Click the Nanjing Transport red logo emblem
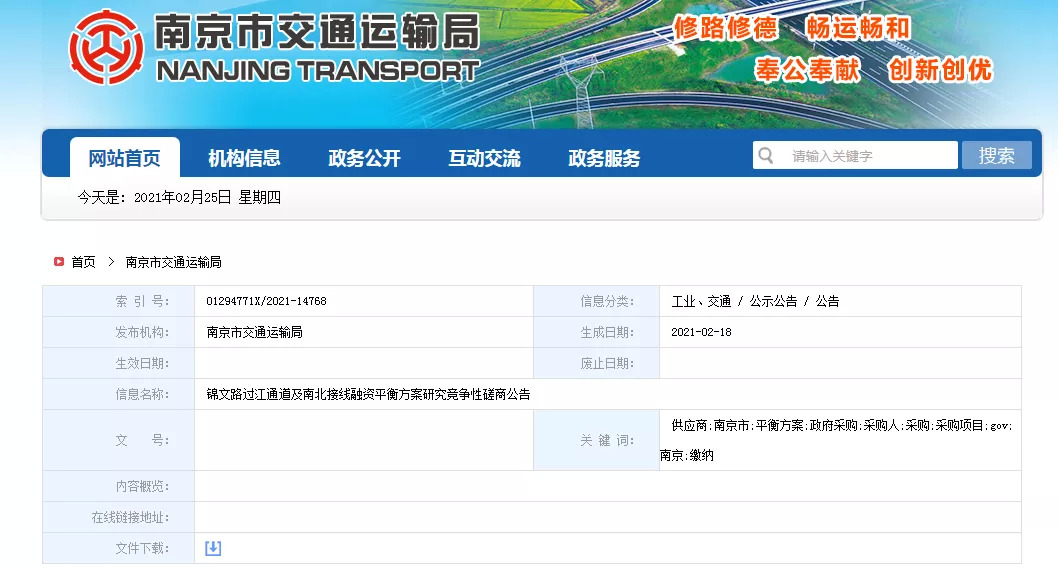This screenshot has width=1058, height=570. point(107,47)
